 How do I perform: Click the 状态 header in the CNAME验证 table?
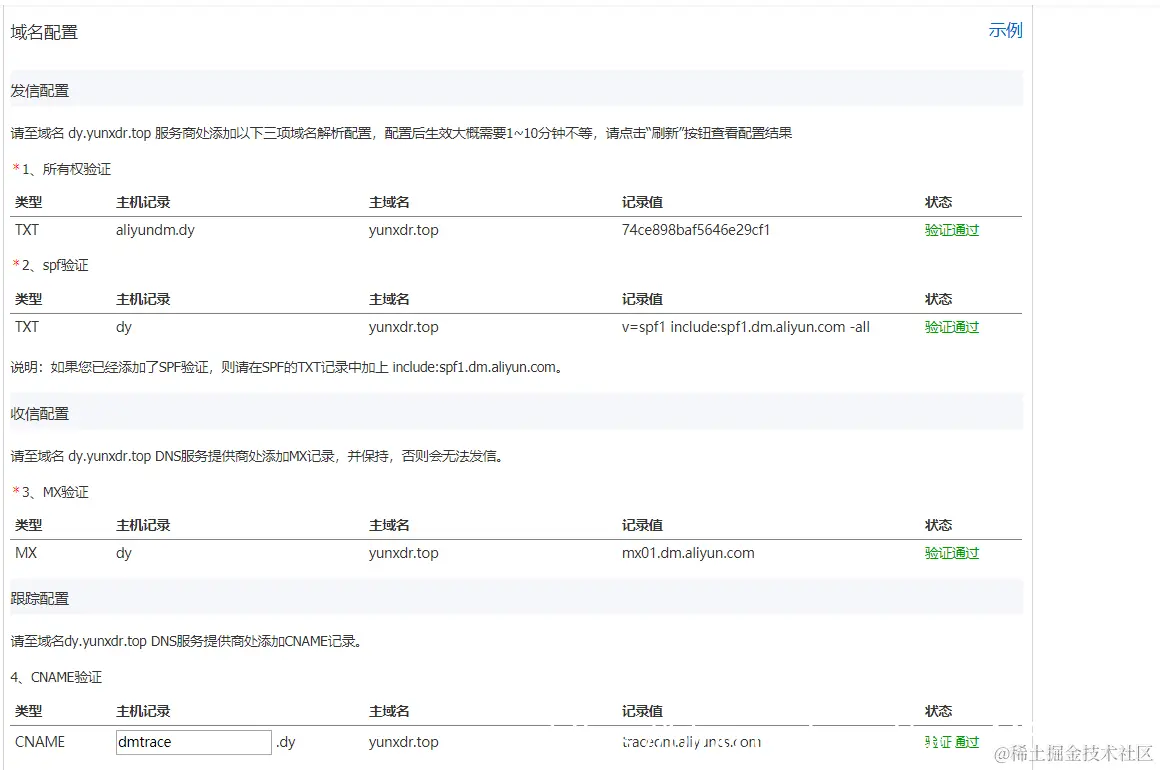tap(938, 711)
